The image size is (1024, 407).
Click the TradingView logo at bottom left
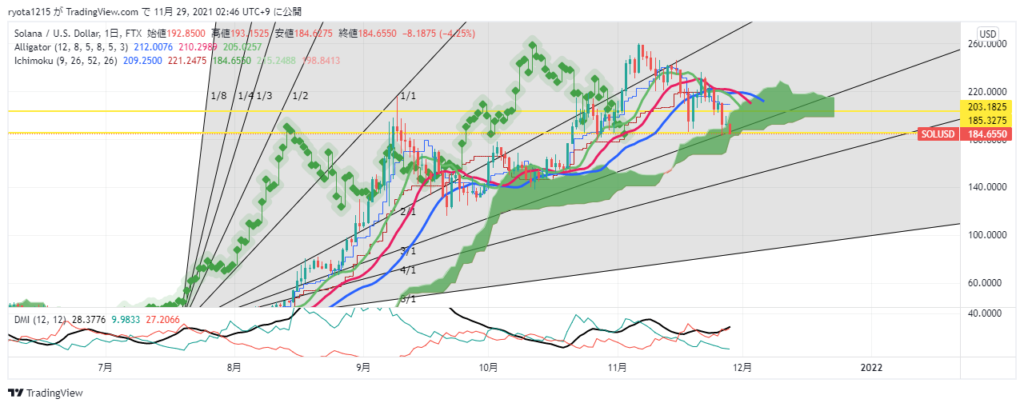[x=46, y=394]
